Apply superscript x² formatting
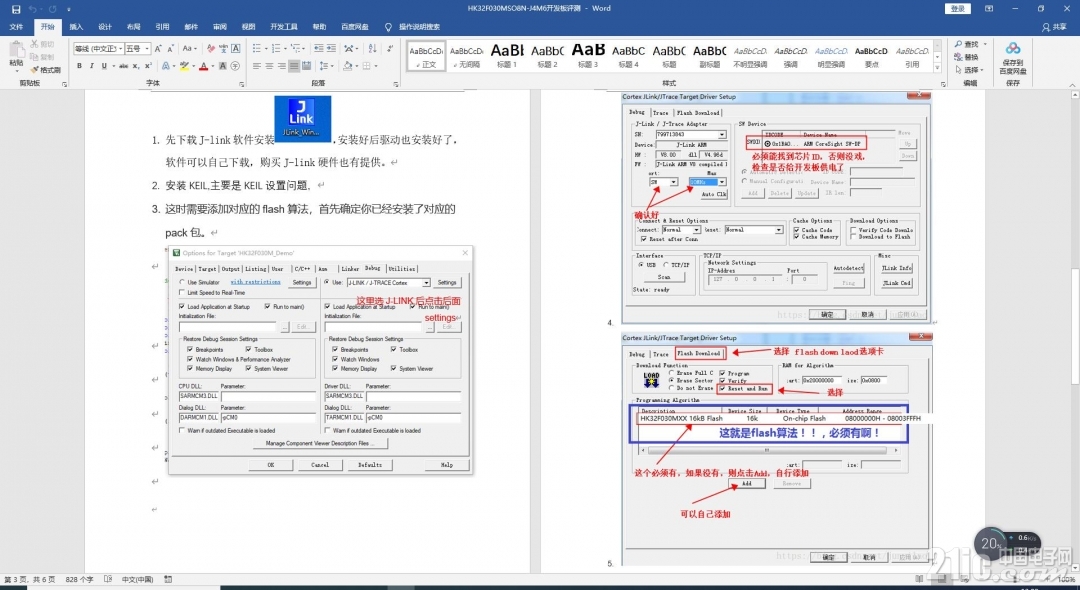 (148, 66)
